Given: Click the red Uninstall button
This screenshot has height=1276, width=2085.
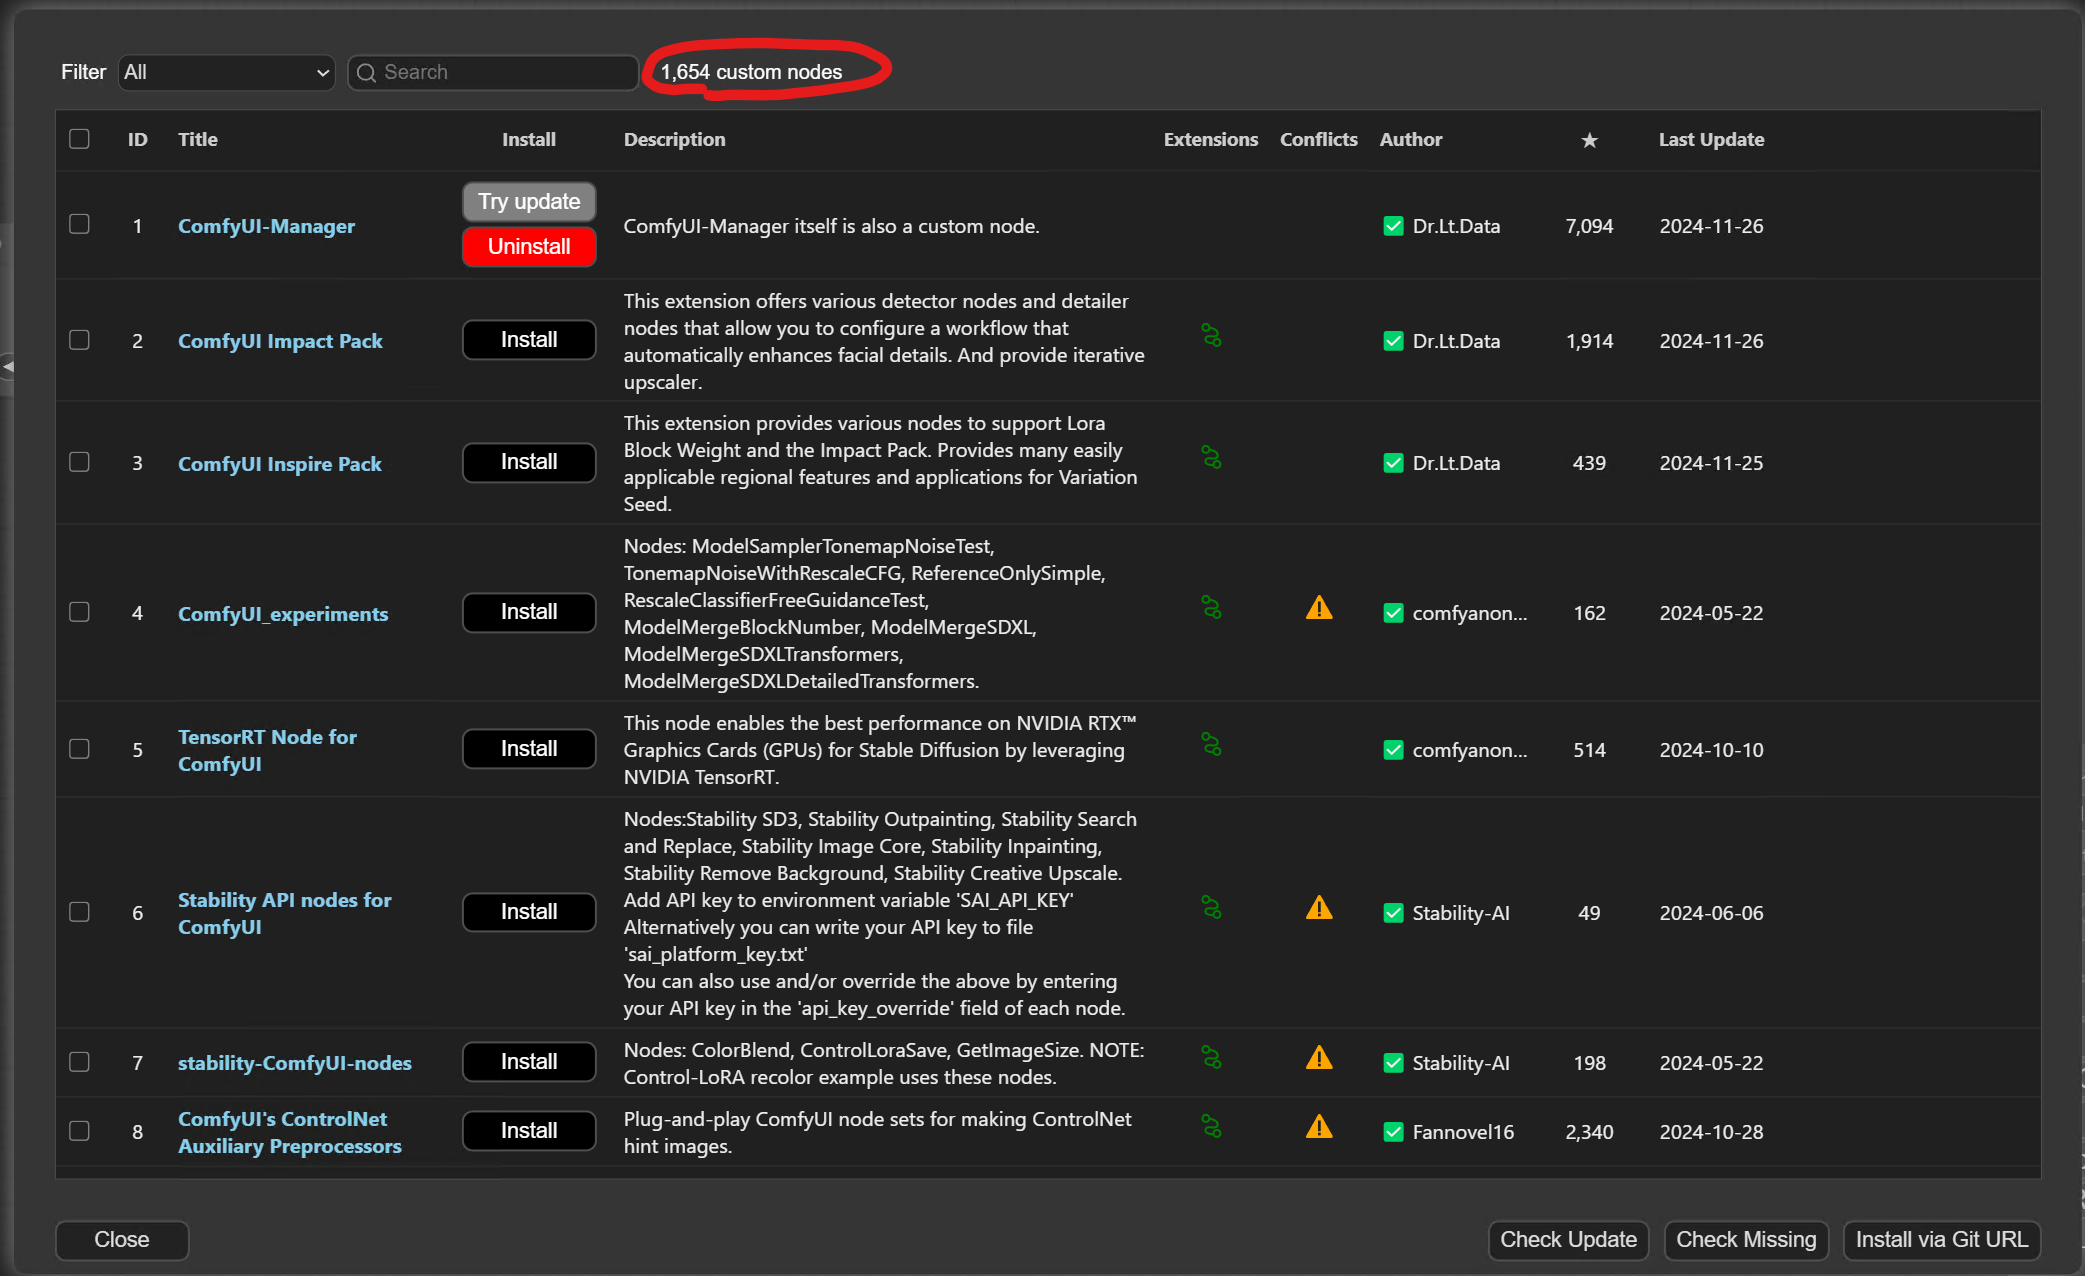Looking at the screenshot, I should pyautogui.click(x=529, y=247).
